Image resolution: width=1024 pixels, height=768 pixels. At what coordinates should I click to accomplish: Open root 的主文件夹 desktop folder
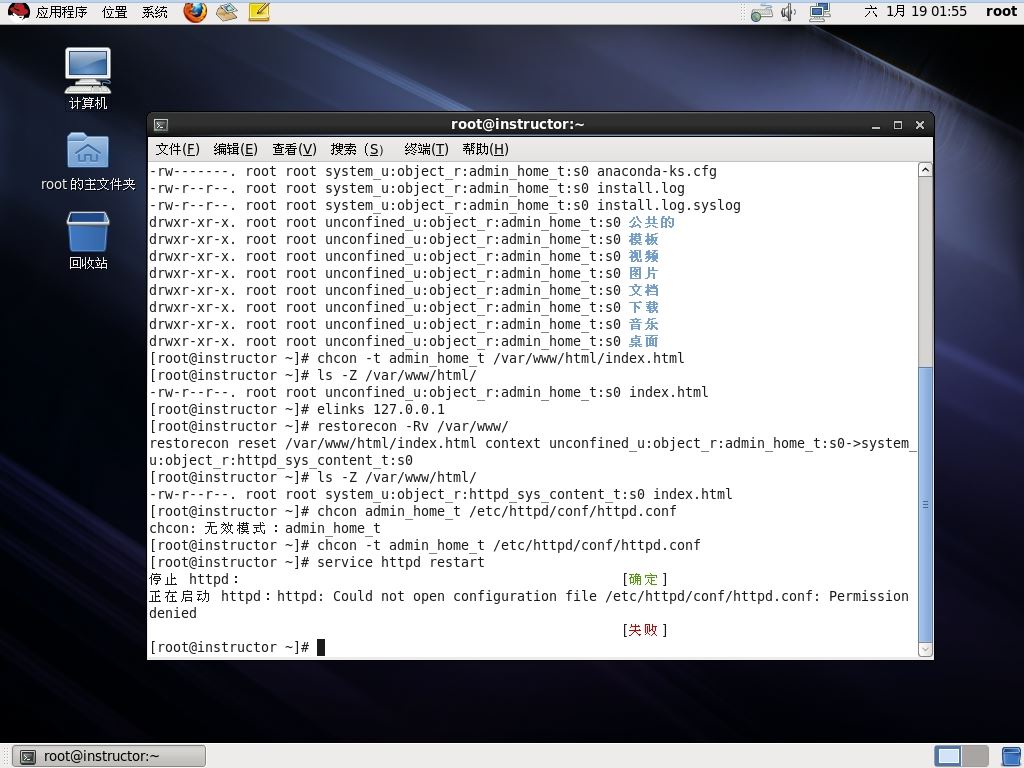click(88, 161)
